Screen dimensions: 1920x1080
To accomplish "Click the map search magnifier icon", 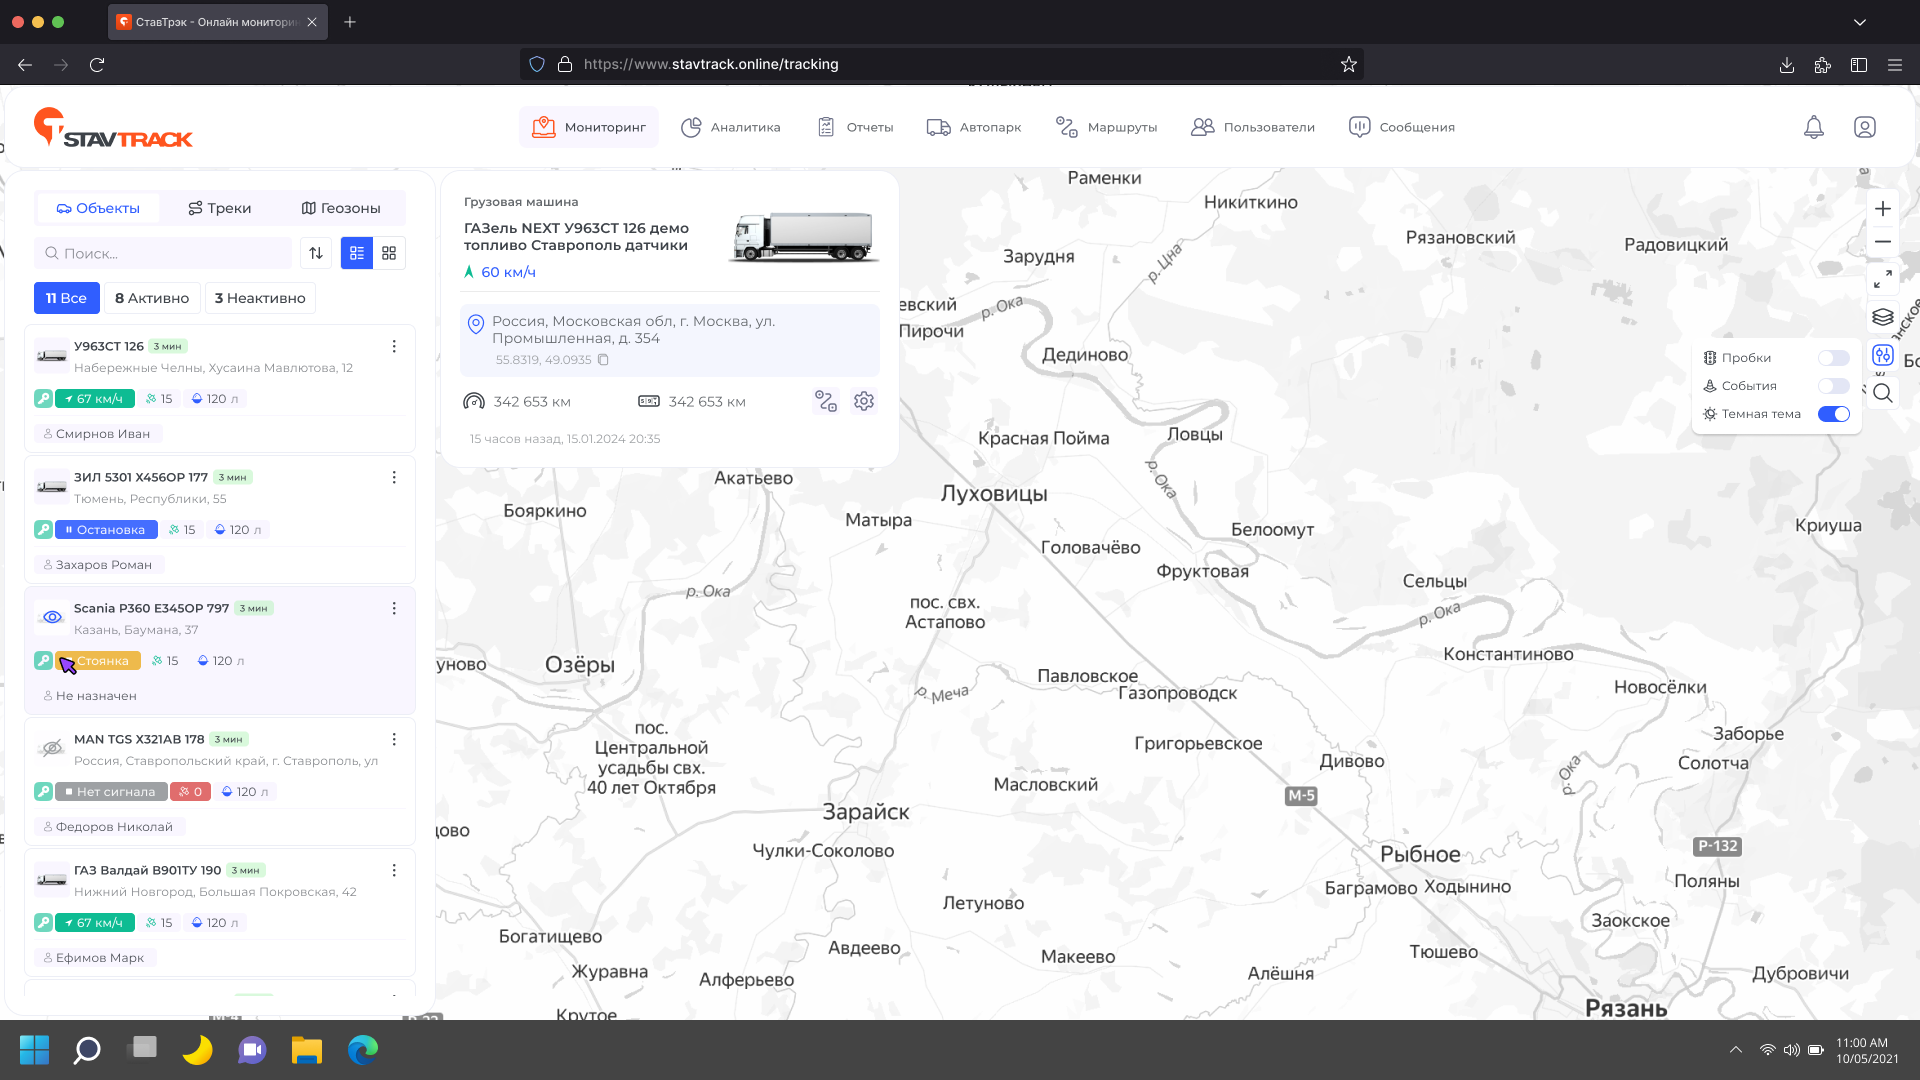I will 1883,393.
